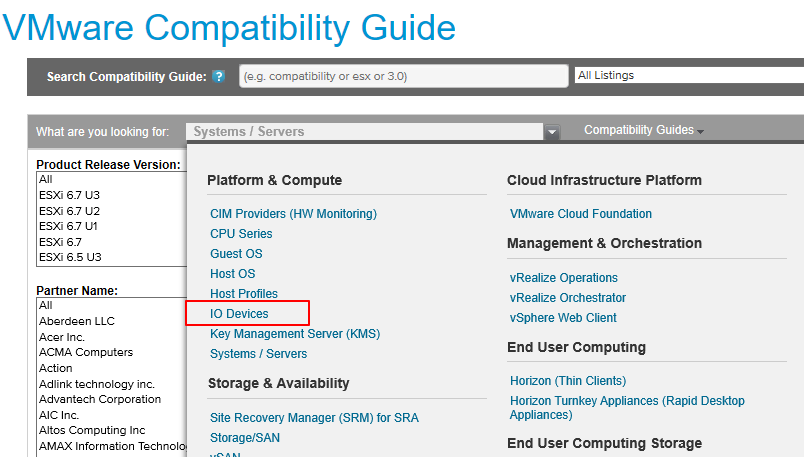Open Horizon Turnkey Appliances (Rapid Desktop Appliances)
The image size is (804, 457).
627,408
